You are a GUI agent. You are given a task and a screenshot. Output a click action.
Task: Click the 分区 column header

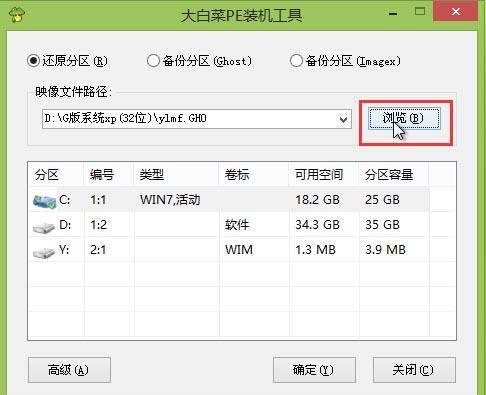[56, 175]
